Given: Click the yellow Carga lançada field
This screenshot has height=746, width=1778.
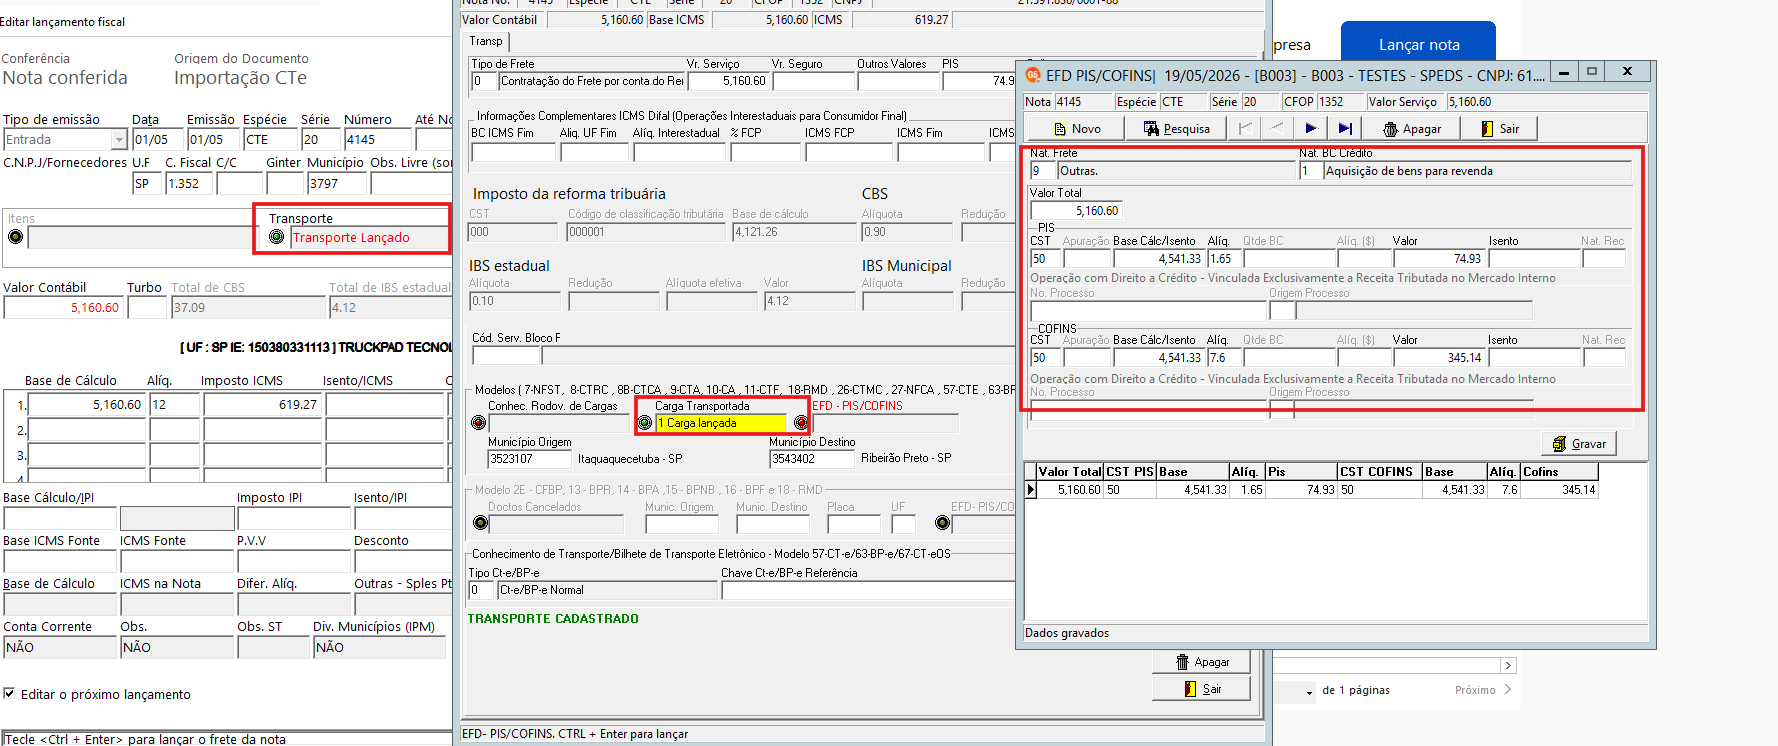Looking at the screenshot, I should [722, 423].
